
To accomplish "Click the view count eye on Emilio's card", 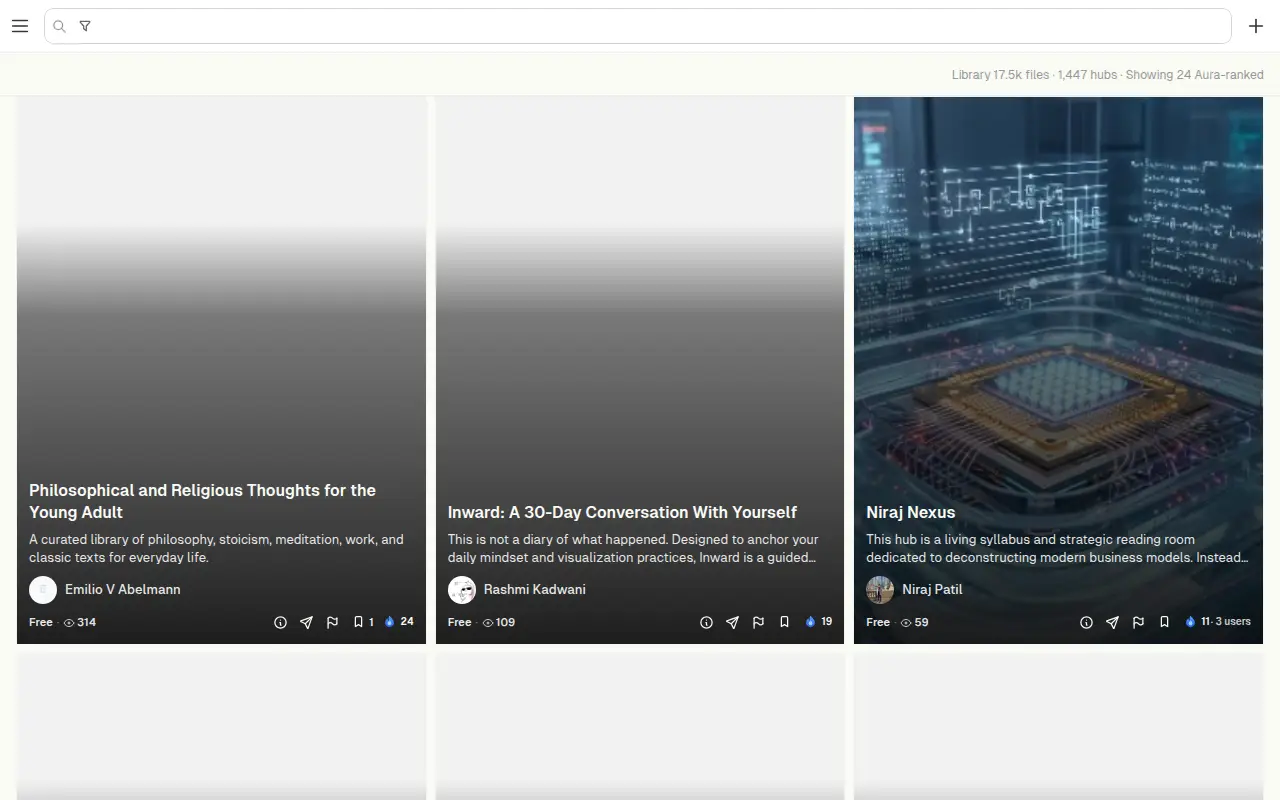I will [x=69, y=622].
